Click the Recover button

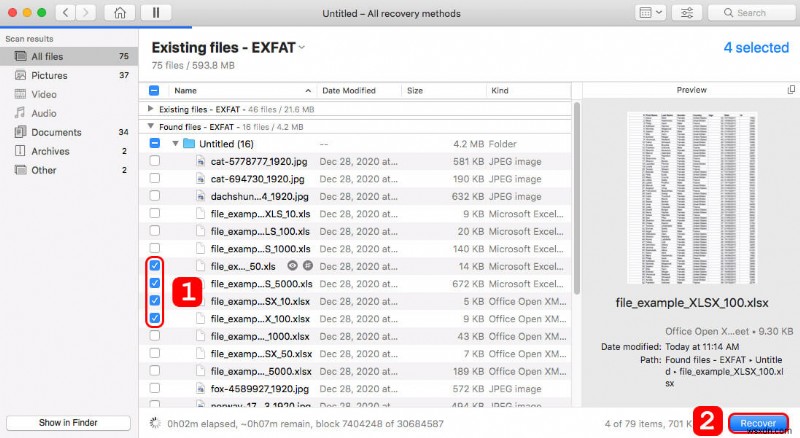tap(758, 423)
